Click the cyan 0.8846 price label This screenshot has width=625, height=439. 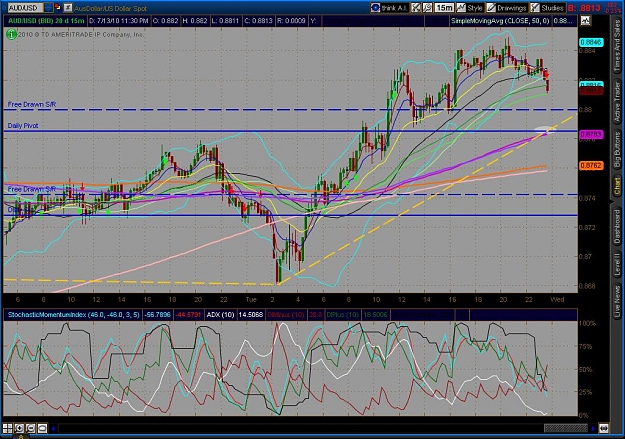591,42
